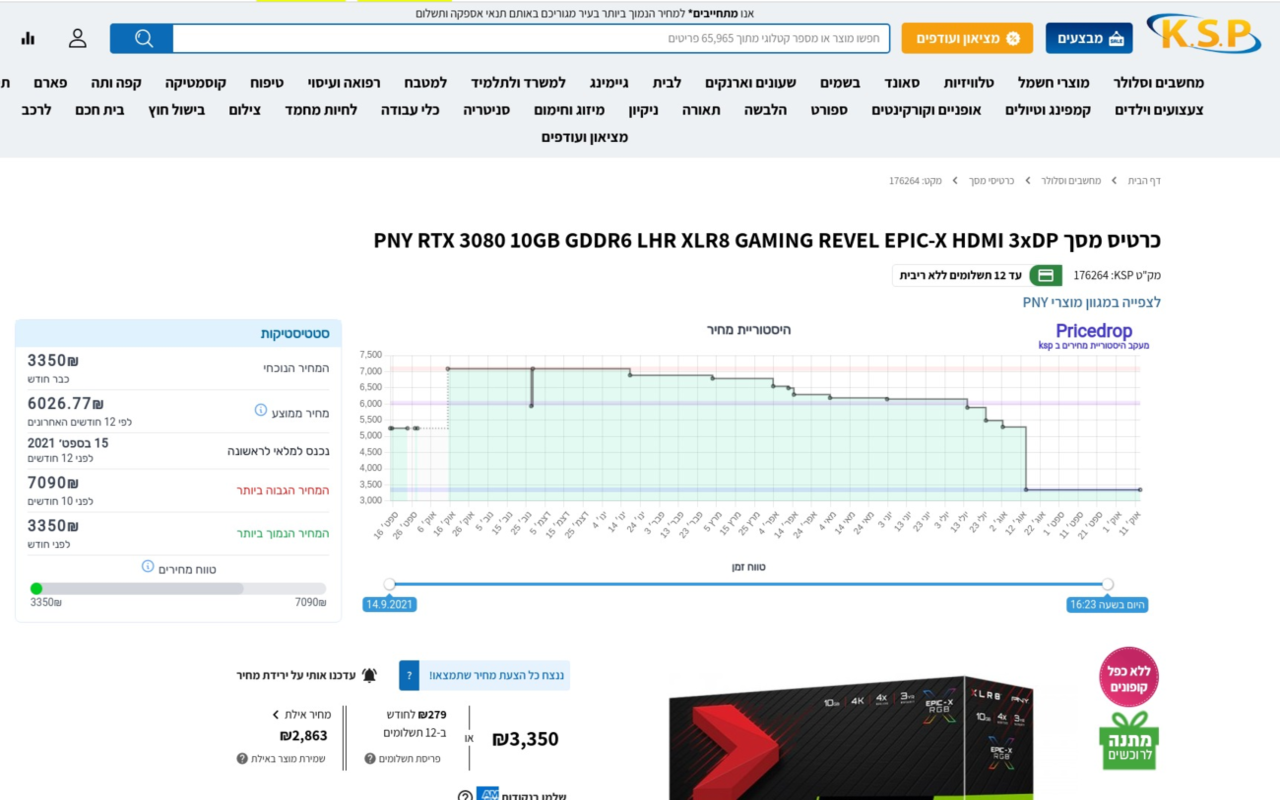This screenshot has width=1280, height=800.
Task: Click the שמירת מוצר באילת text
Action: [x=290, y=759]
